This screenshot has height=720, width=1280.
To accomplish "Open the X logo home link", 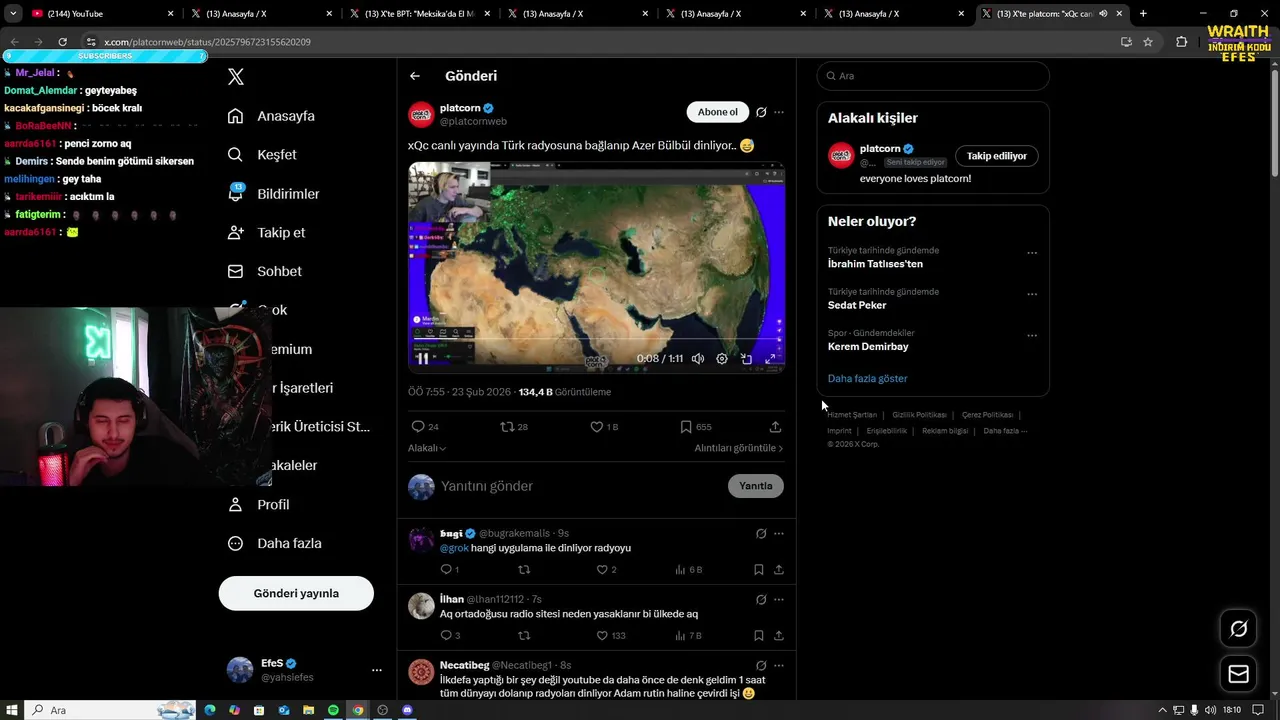I will pos(235,77).
